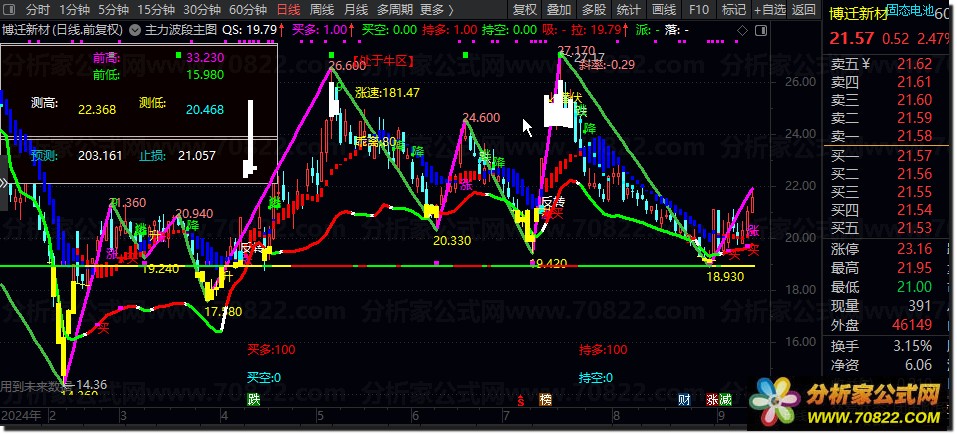Image resolution: width=957 pixels, height=434 pixels.
Task: Click the red S event marker
Action: (x=521, y=400)
